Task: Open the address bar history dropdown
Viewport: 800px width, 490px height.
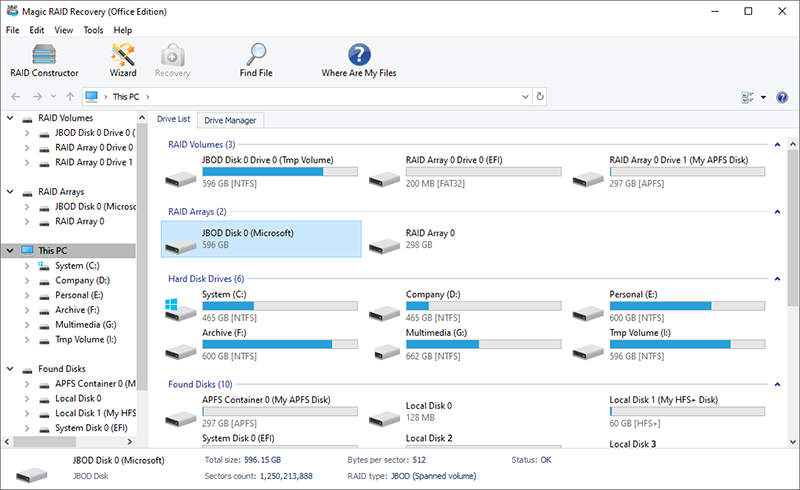Action: [525, 96]
